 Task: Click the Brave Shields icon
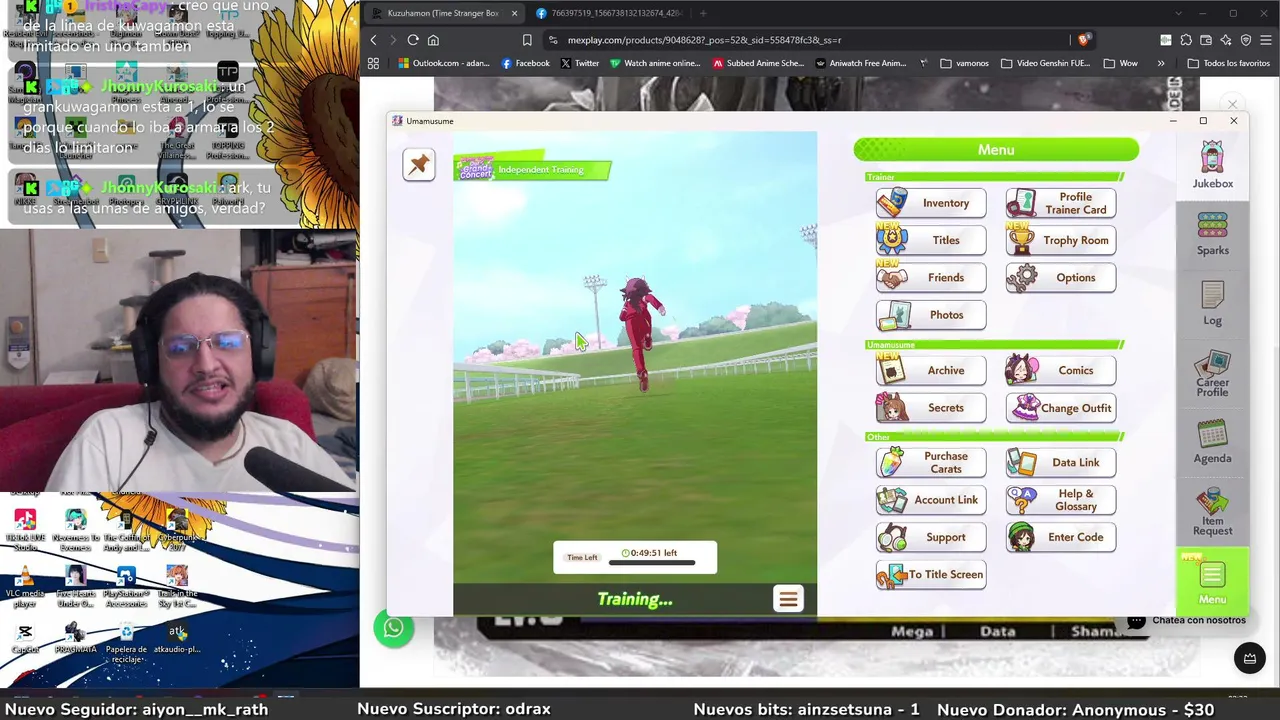point(1083,40)
